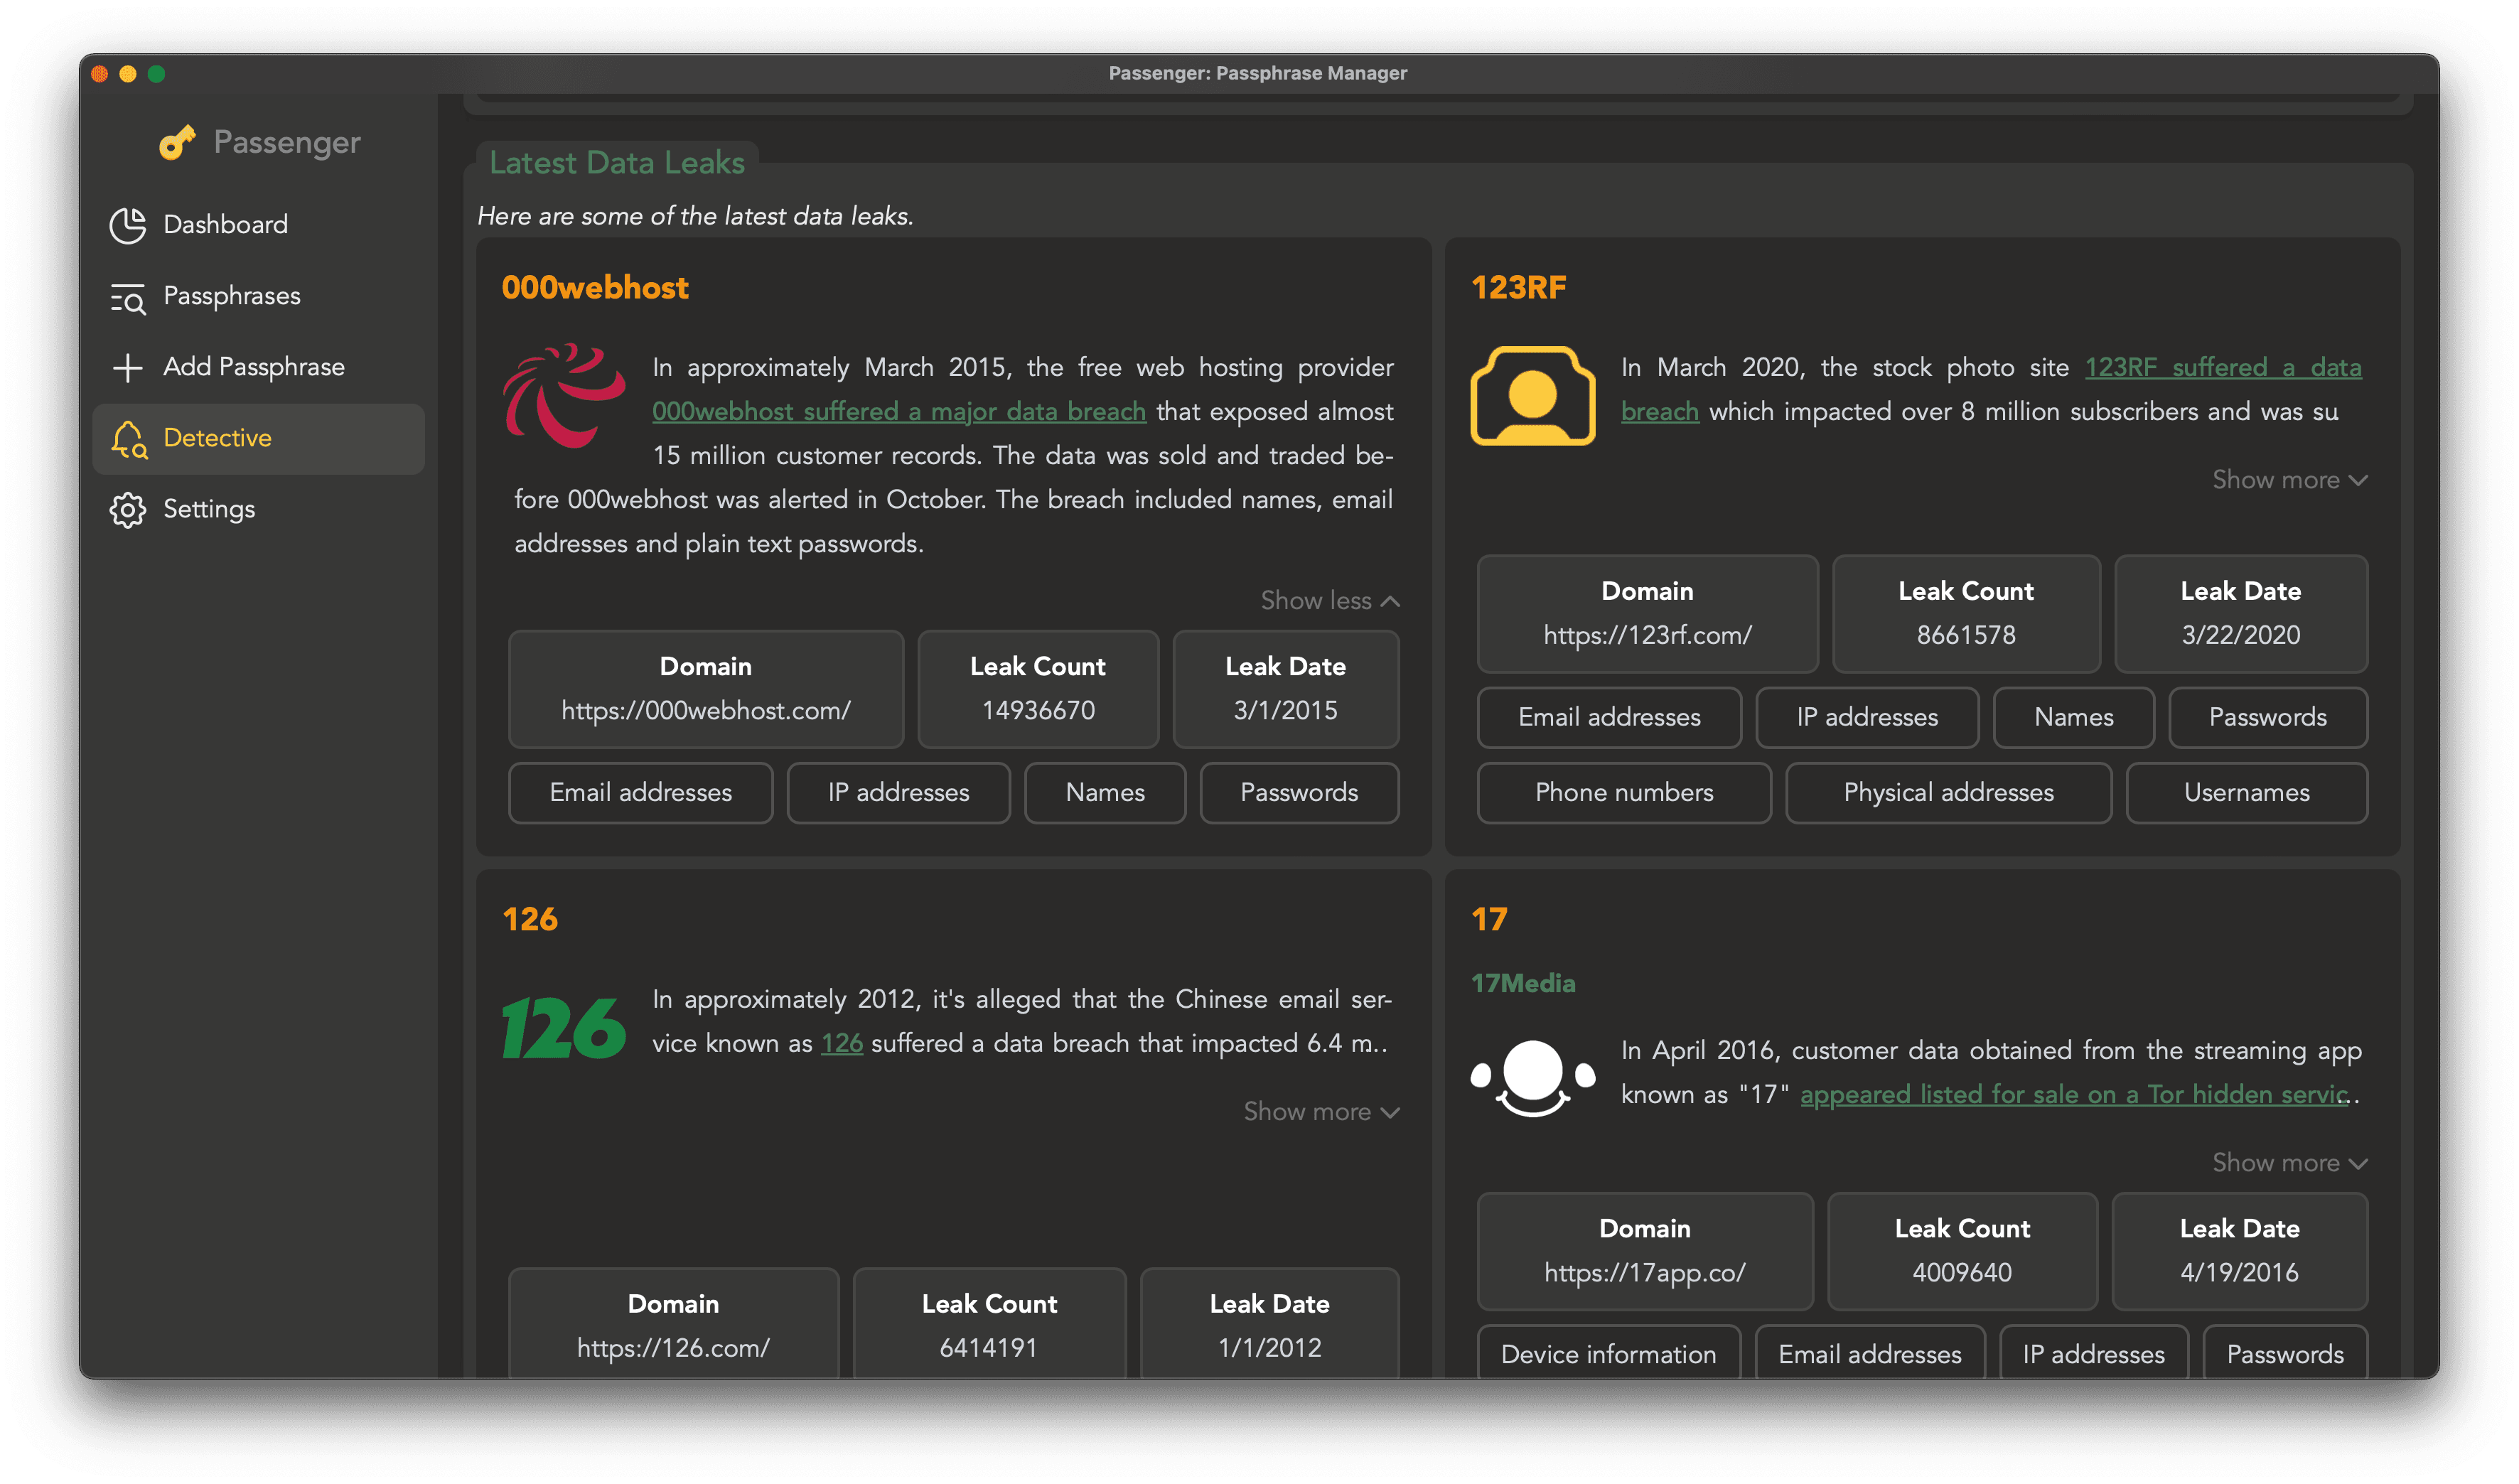Click the orange 126 card title
The height and width of the screenshot is (1484, 2519).
pyautogui.click(x=530, y=920)
